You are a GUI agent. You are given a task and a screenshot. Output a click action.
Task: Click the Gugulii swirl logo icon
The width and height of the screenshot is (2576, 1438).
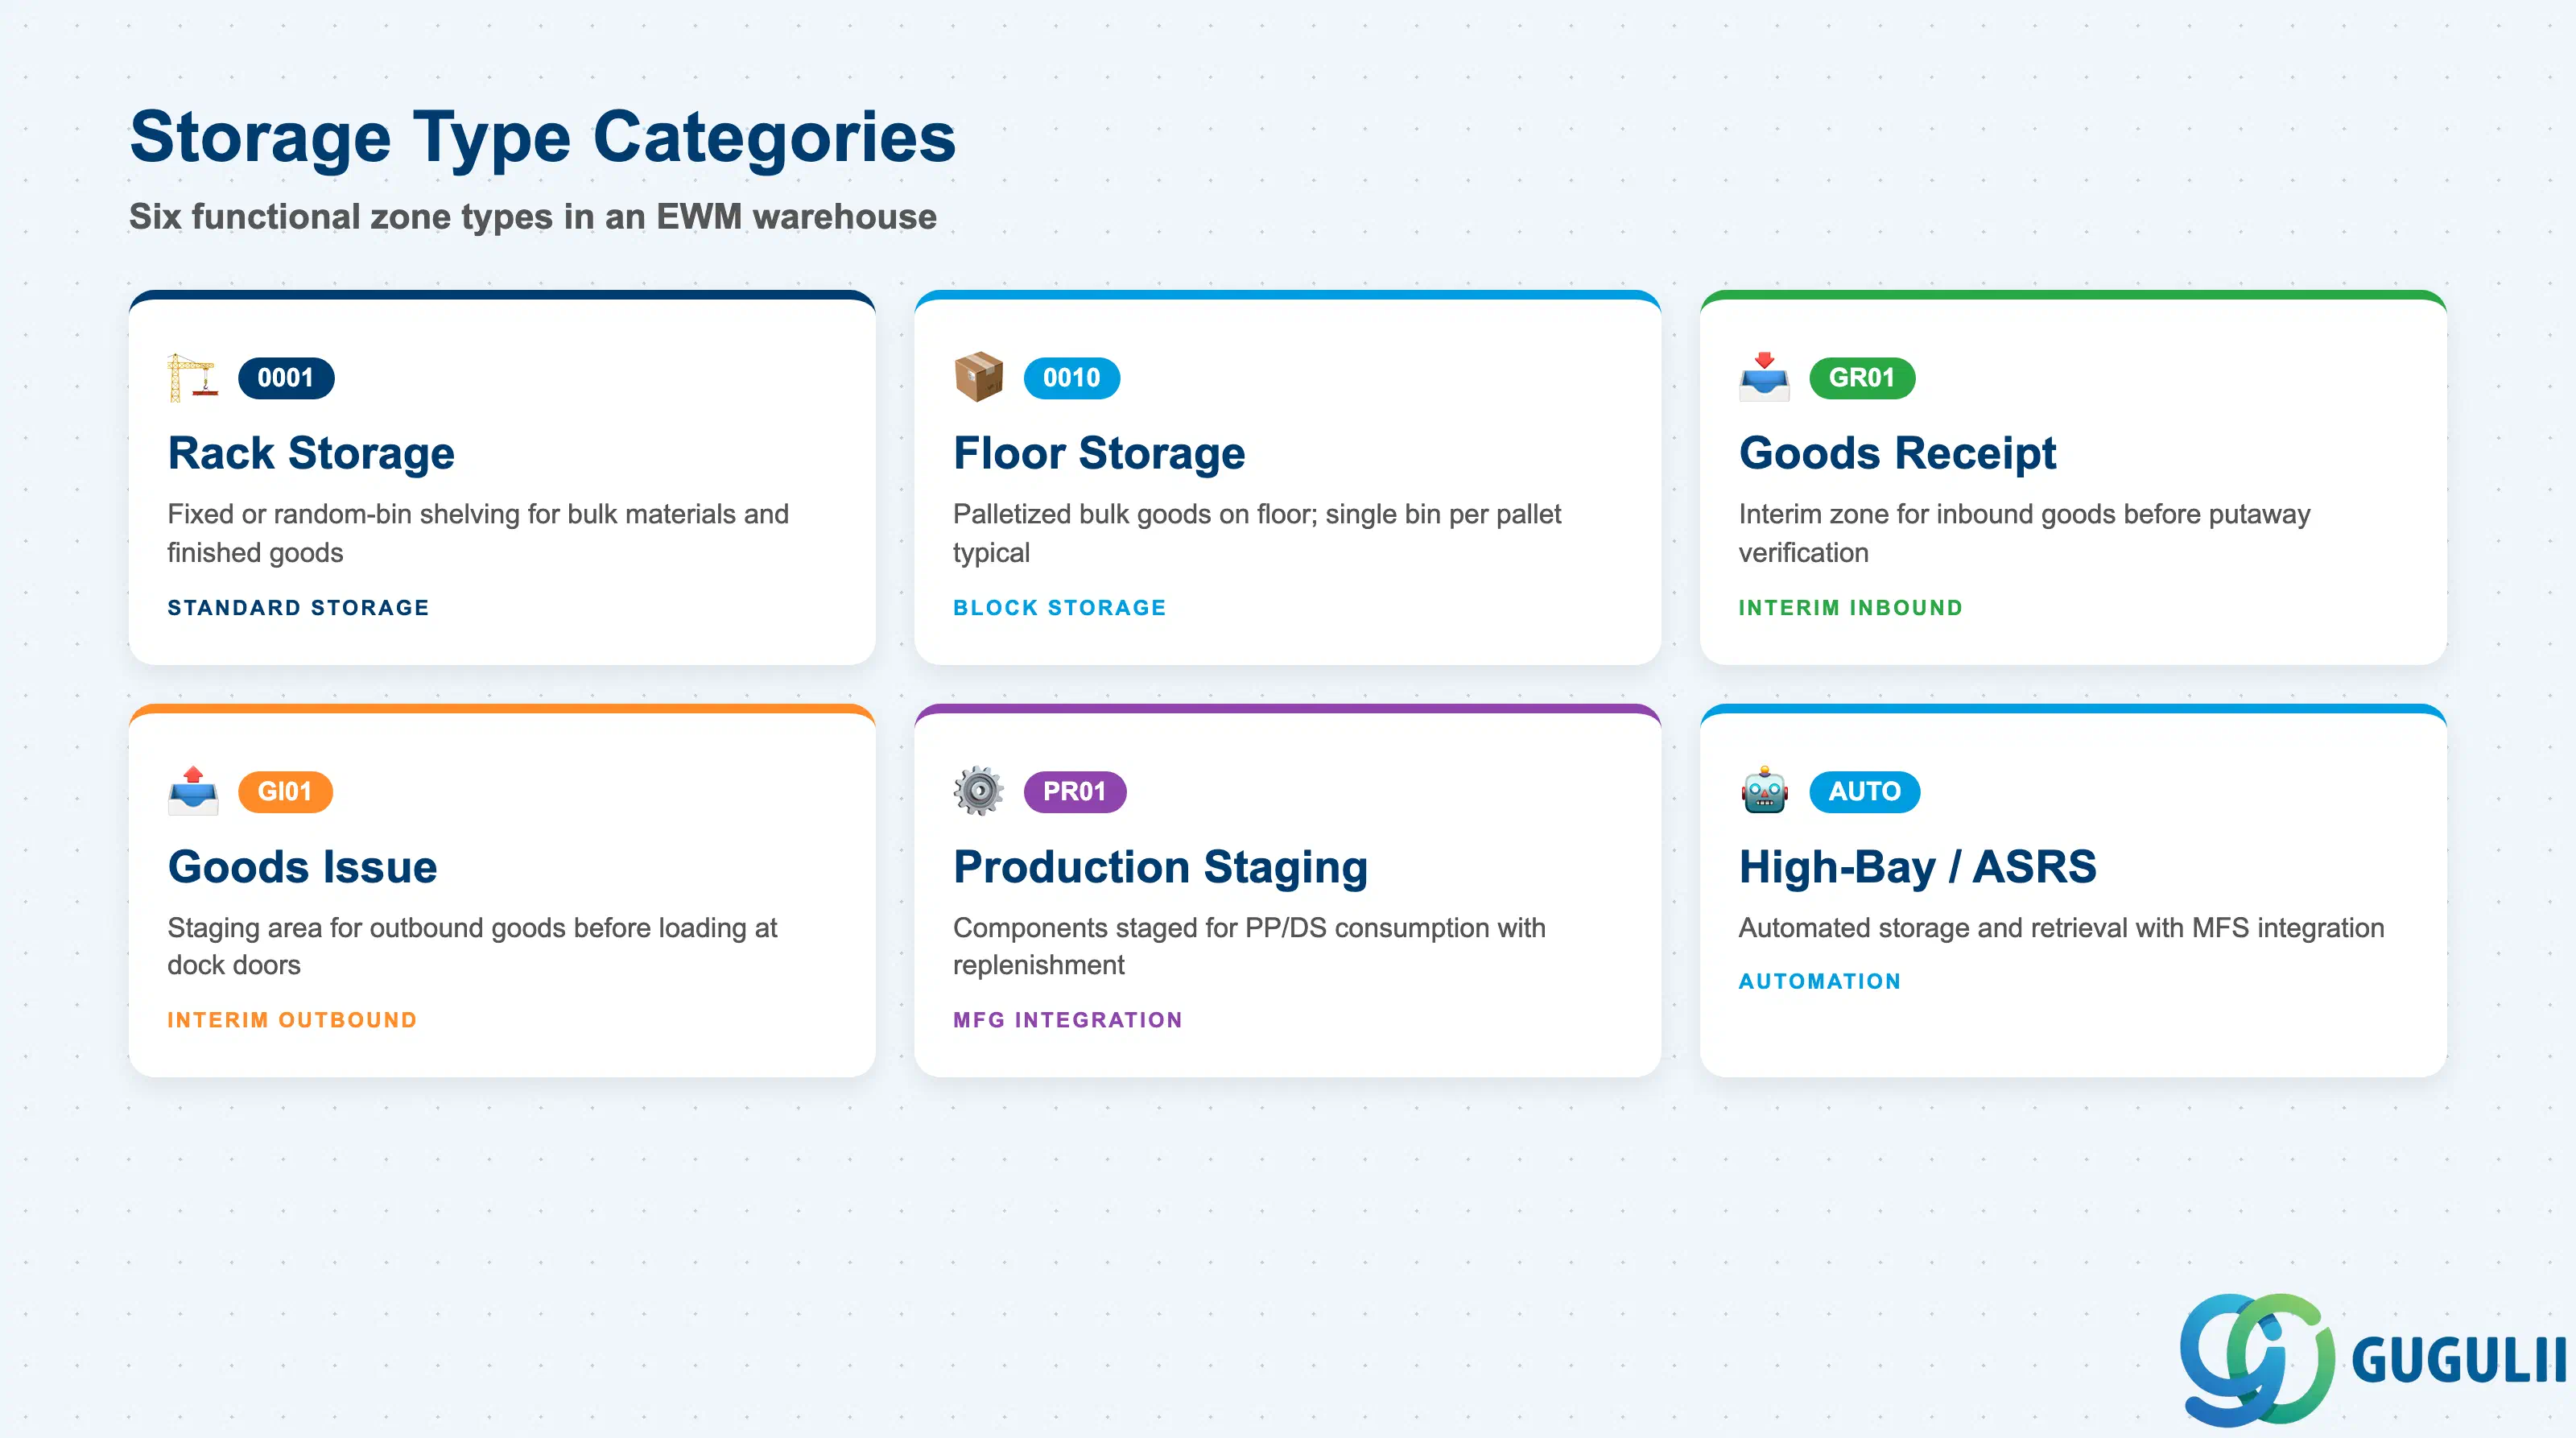tap(2257, 1359)
